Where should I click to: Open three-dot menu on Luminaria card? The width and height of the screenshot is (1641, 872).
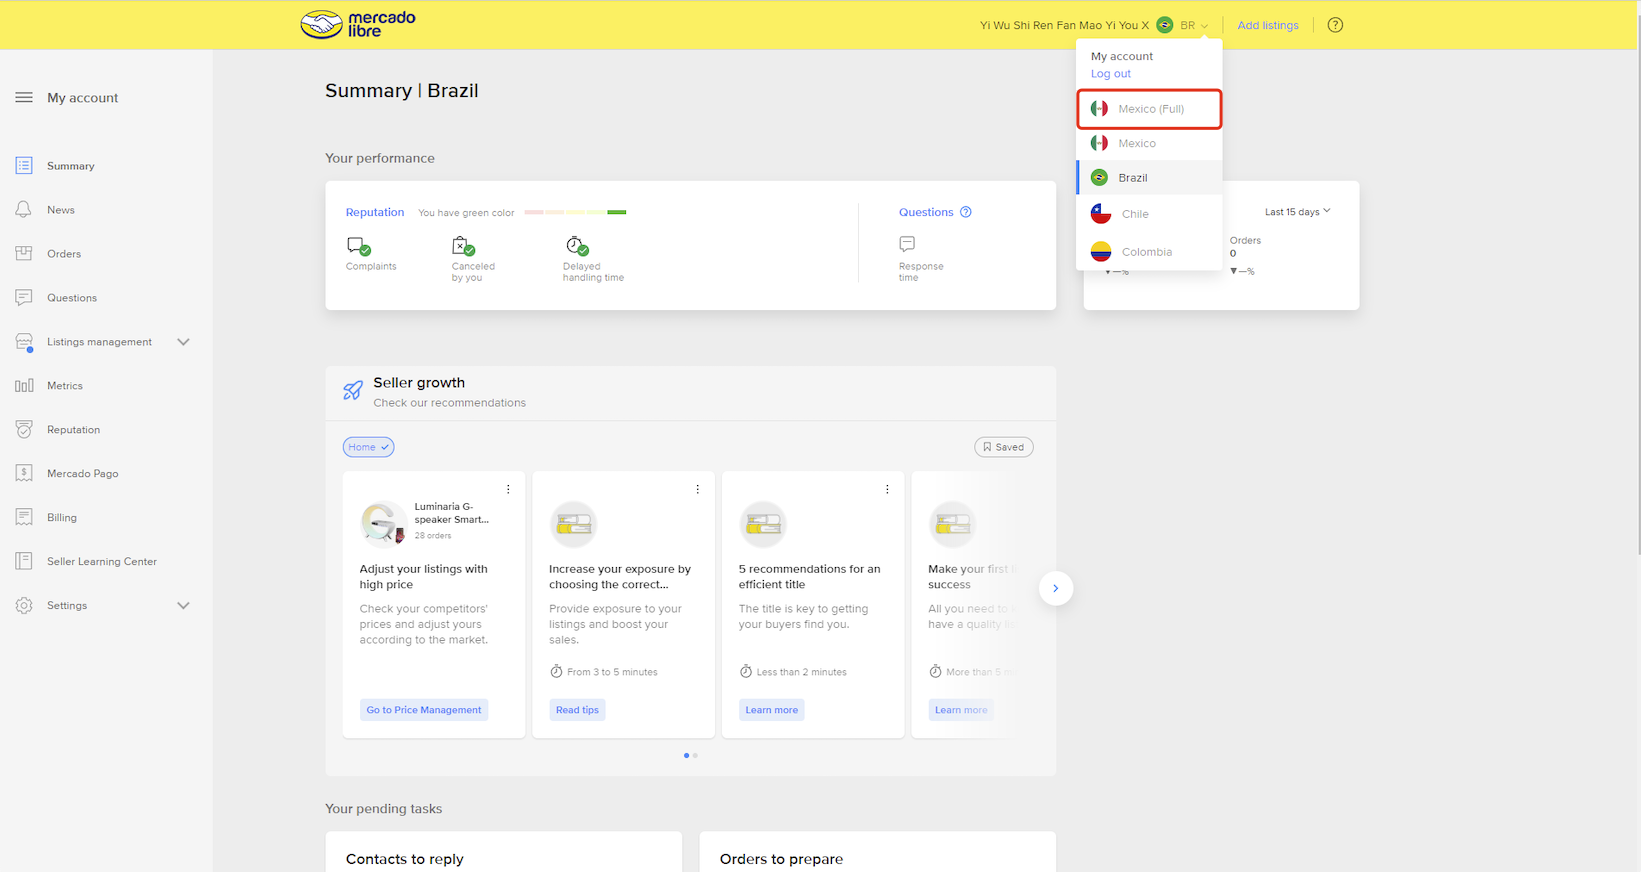point(508,489)
